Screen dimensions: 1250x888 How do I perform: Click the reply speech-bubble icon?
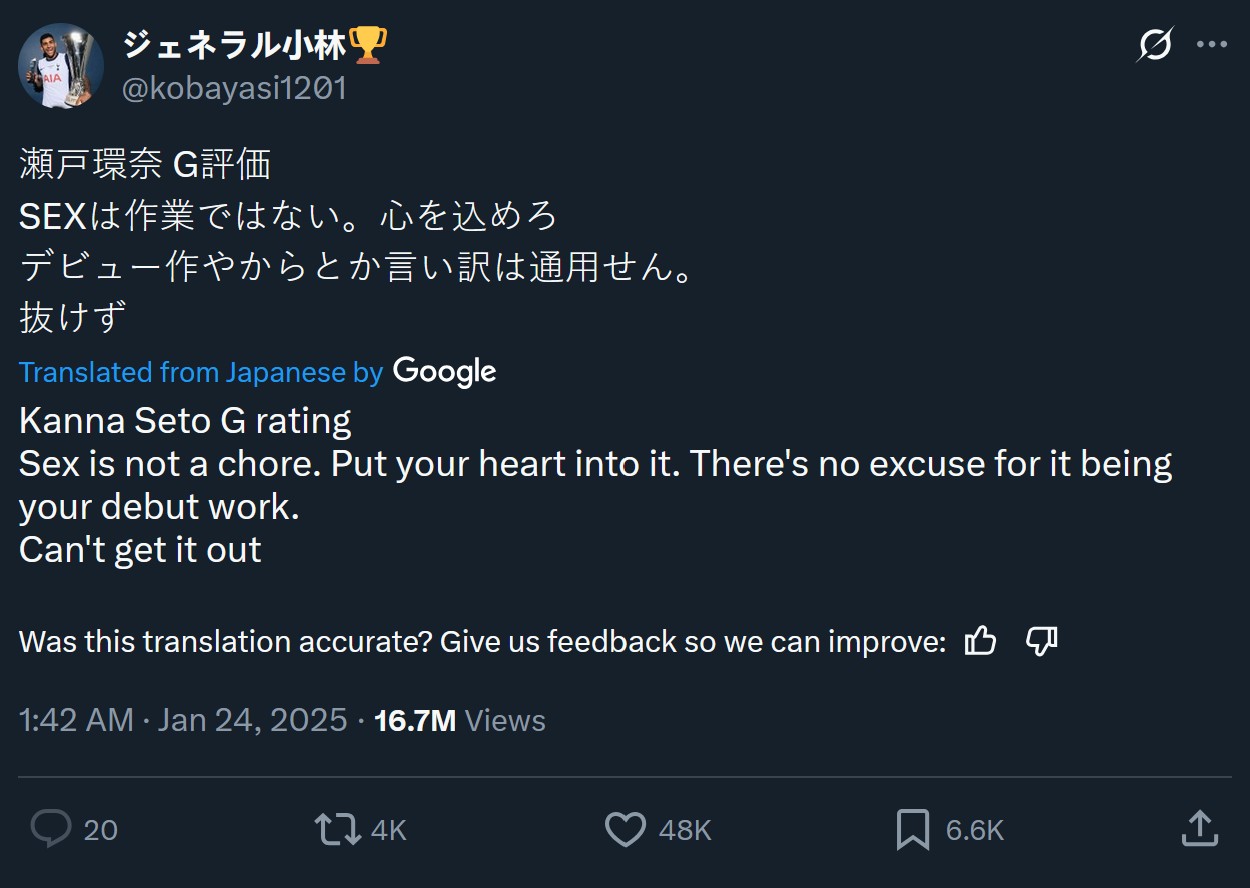(51, 829)
